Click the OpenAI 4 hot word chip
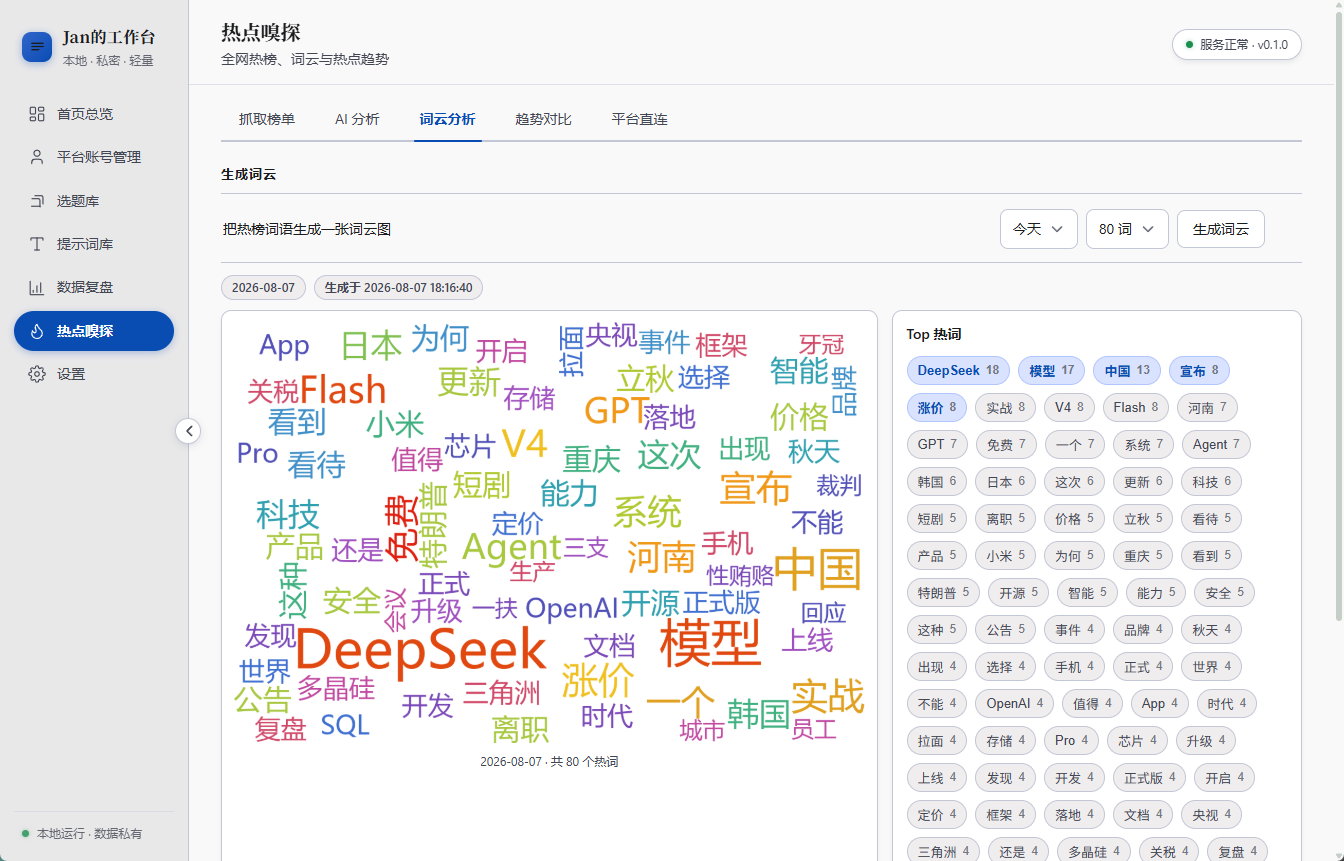 click(1014, 704)
